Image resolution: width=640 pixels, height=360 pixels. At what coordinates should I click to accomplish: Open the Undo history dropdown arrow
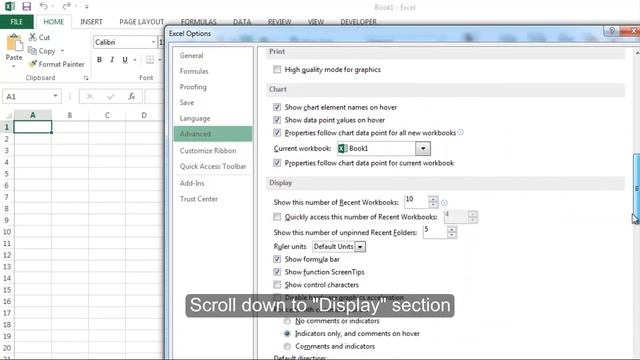tap(53, 6)
